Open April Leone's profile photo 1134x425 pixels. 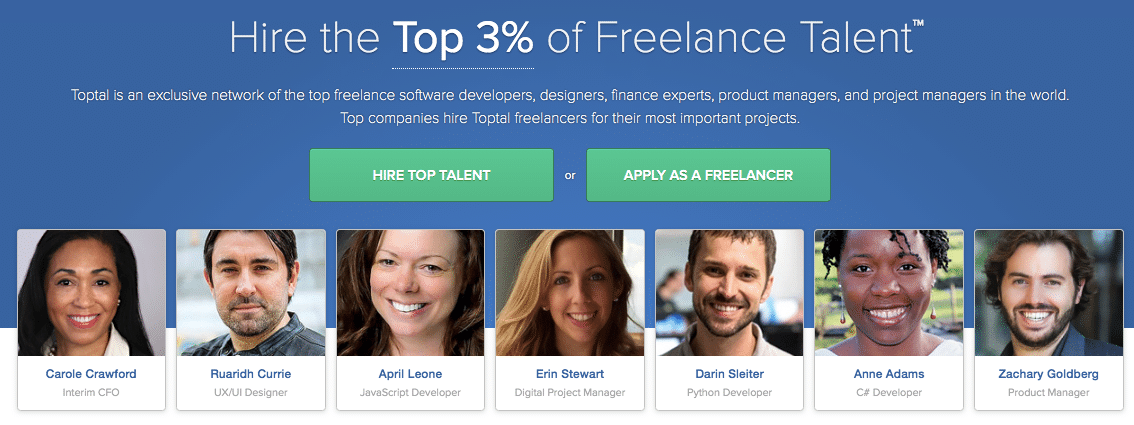410,293
